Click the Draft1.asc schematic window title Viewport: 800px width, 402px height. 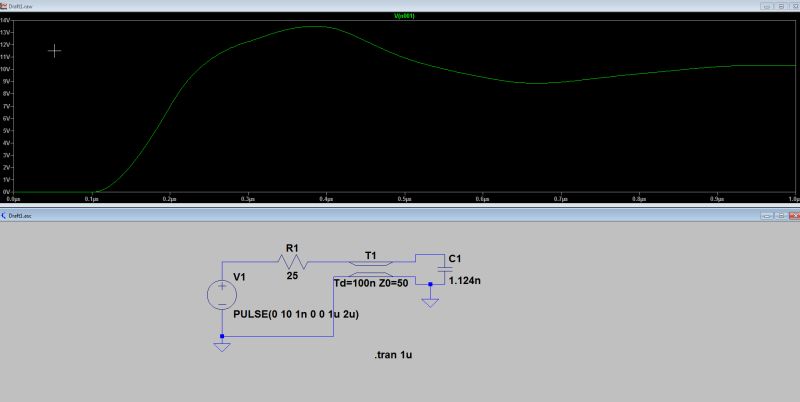tap(20, 216)
